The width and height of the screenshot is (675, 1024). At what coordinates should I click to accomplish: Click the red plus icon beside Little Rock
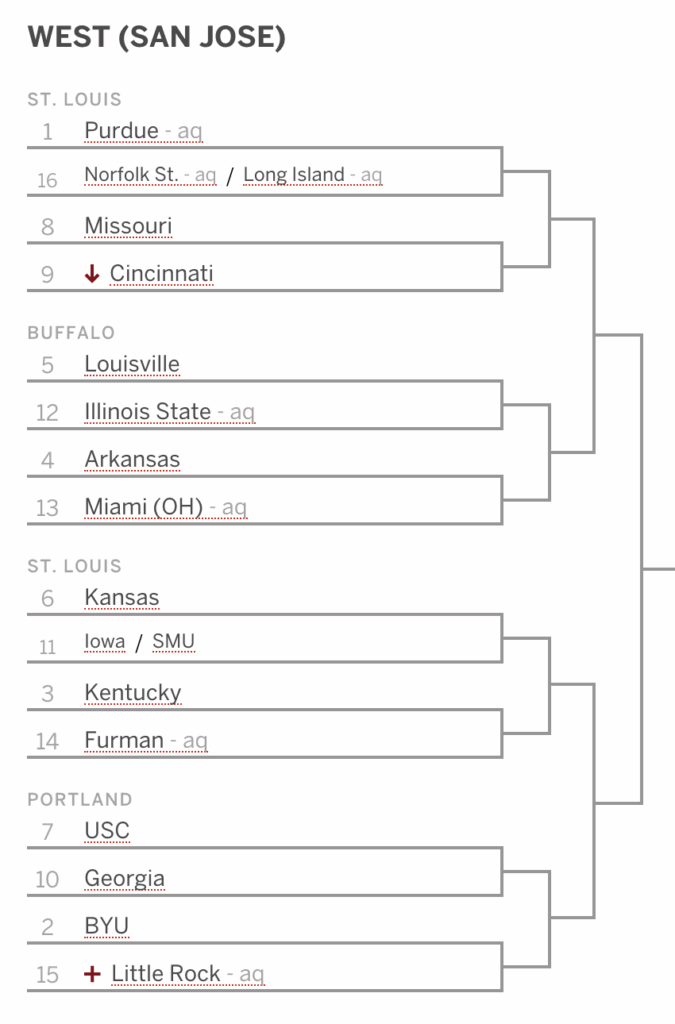[93, 974]
